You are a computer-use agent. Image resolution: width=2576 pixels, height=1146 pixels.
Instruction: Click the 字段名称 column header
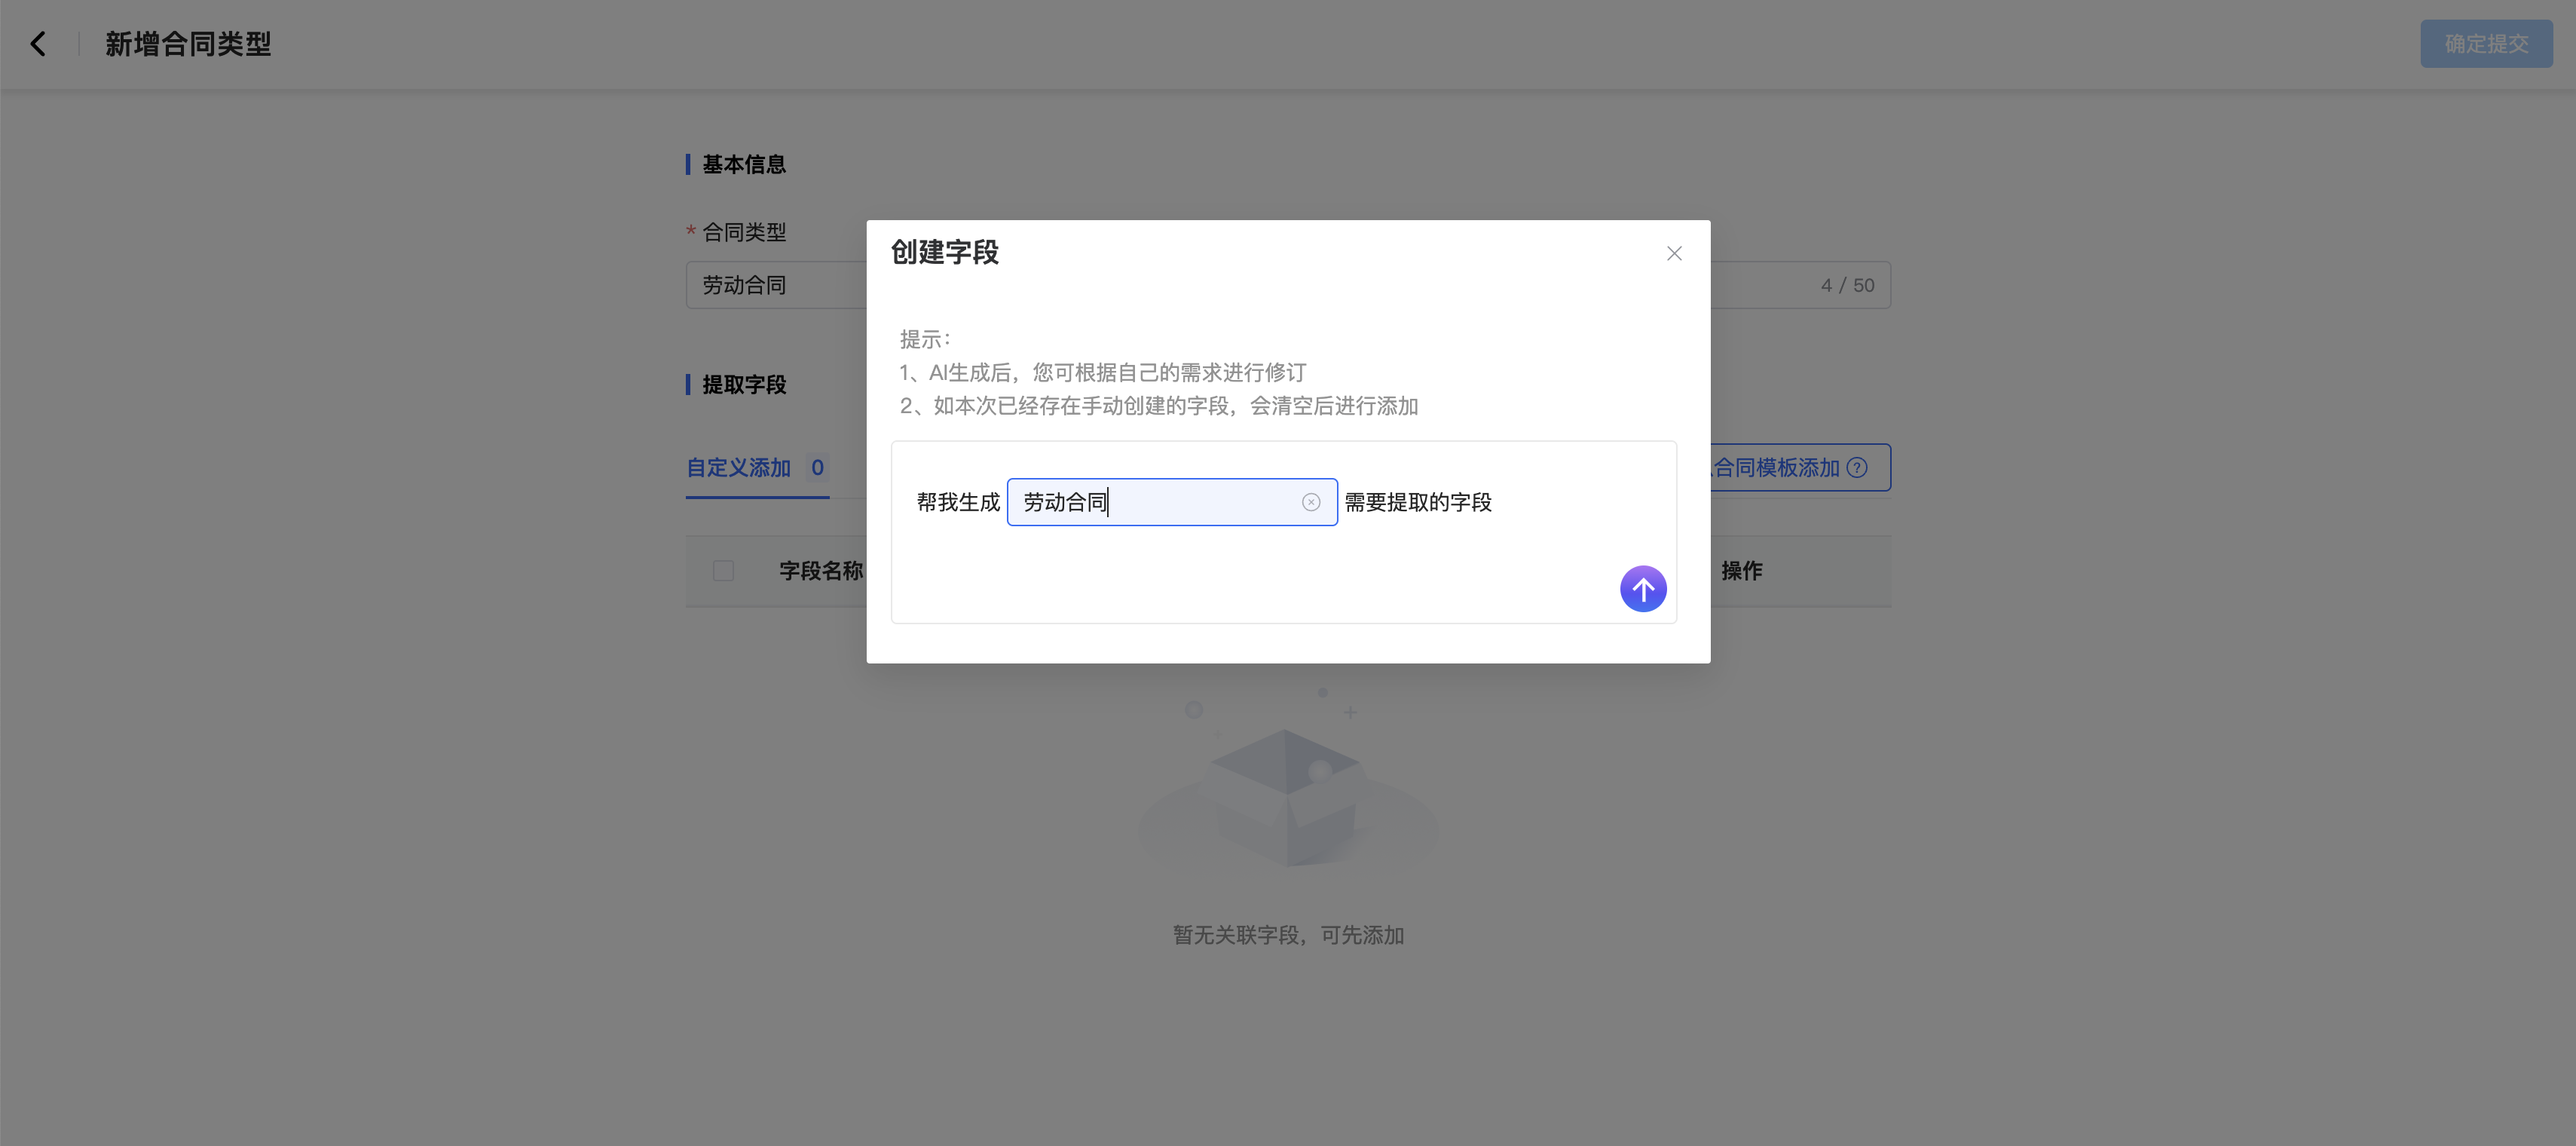[x=820, y=571]
